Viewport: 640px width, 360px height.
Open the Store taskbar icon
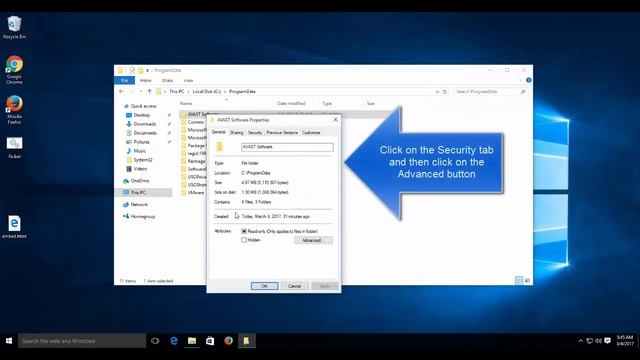(x=210, y=340)
